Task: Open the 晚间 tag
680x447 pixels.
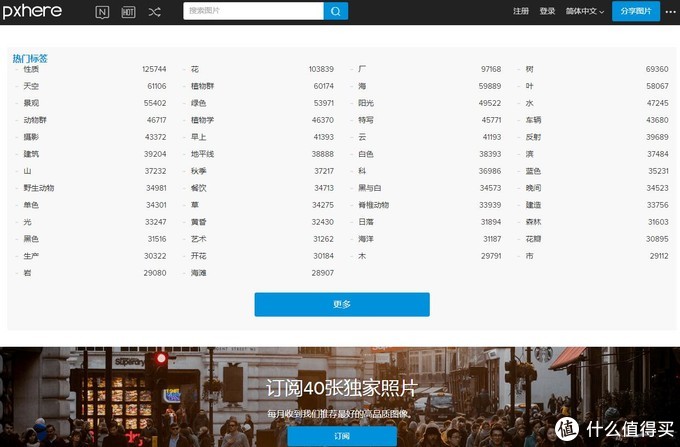Action: (x=533, y=188)
